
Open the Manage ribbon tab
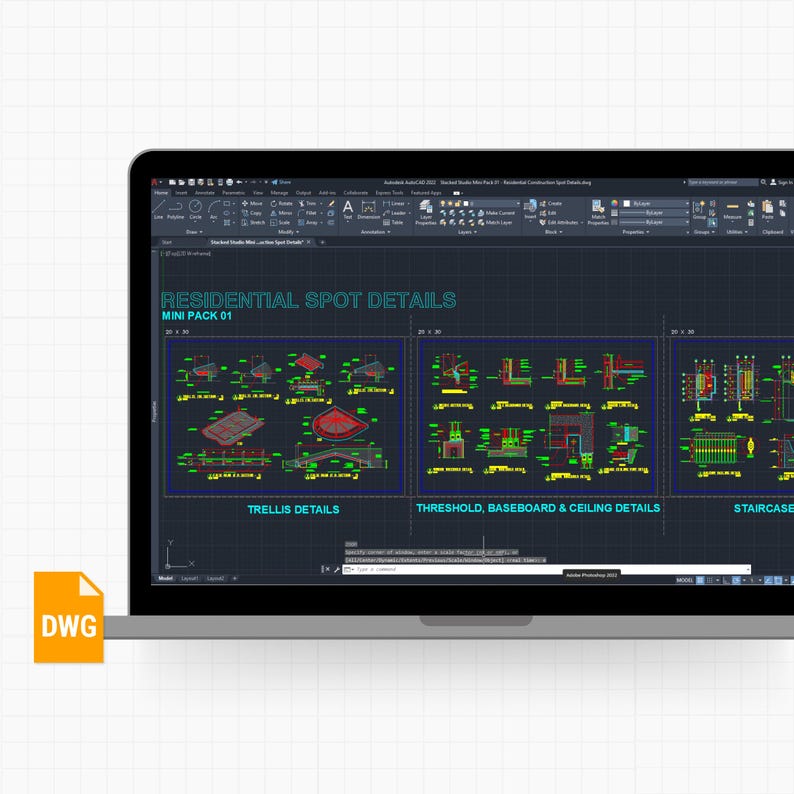point(279,193)
